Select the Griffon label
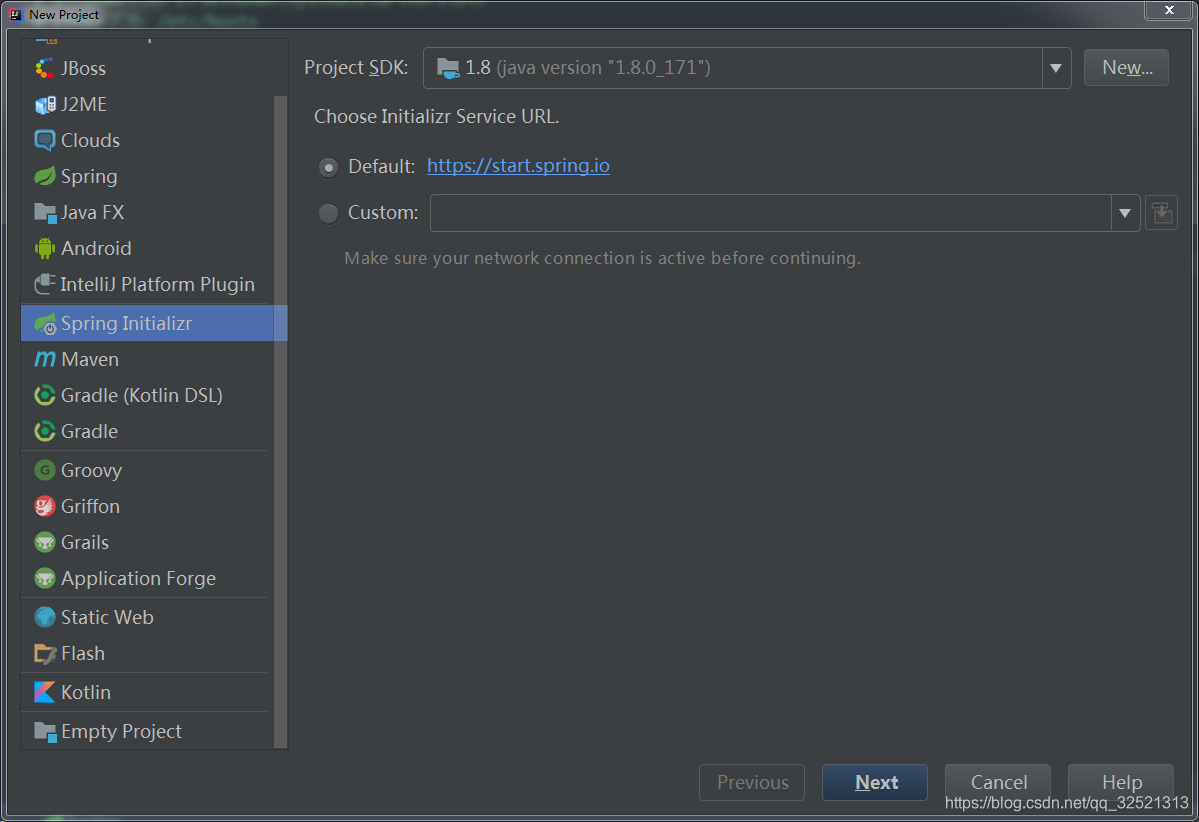The height and width of the screenshot is (822, 1199). click(90, 505)
